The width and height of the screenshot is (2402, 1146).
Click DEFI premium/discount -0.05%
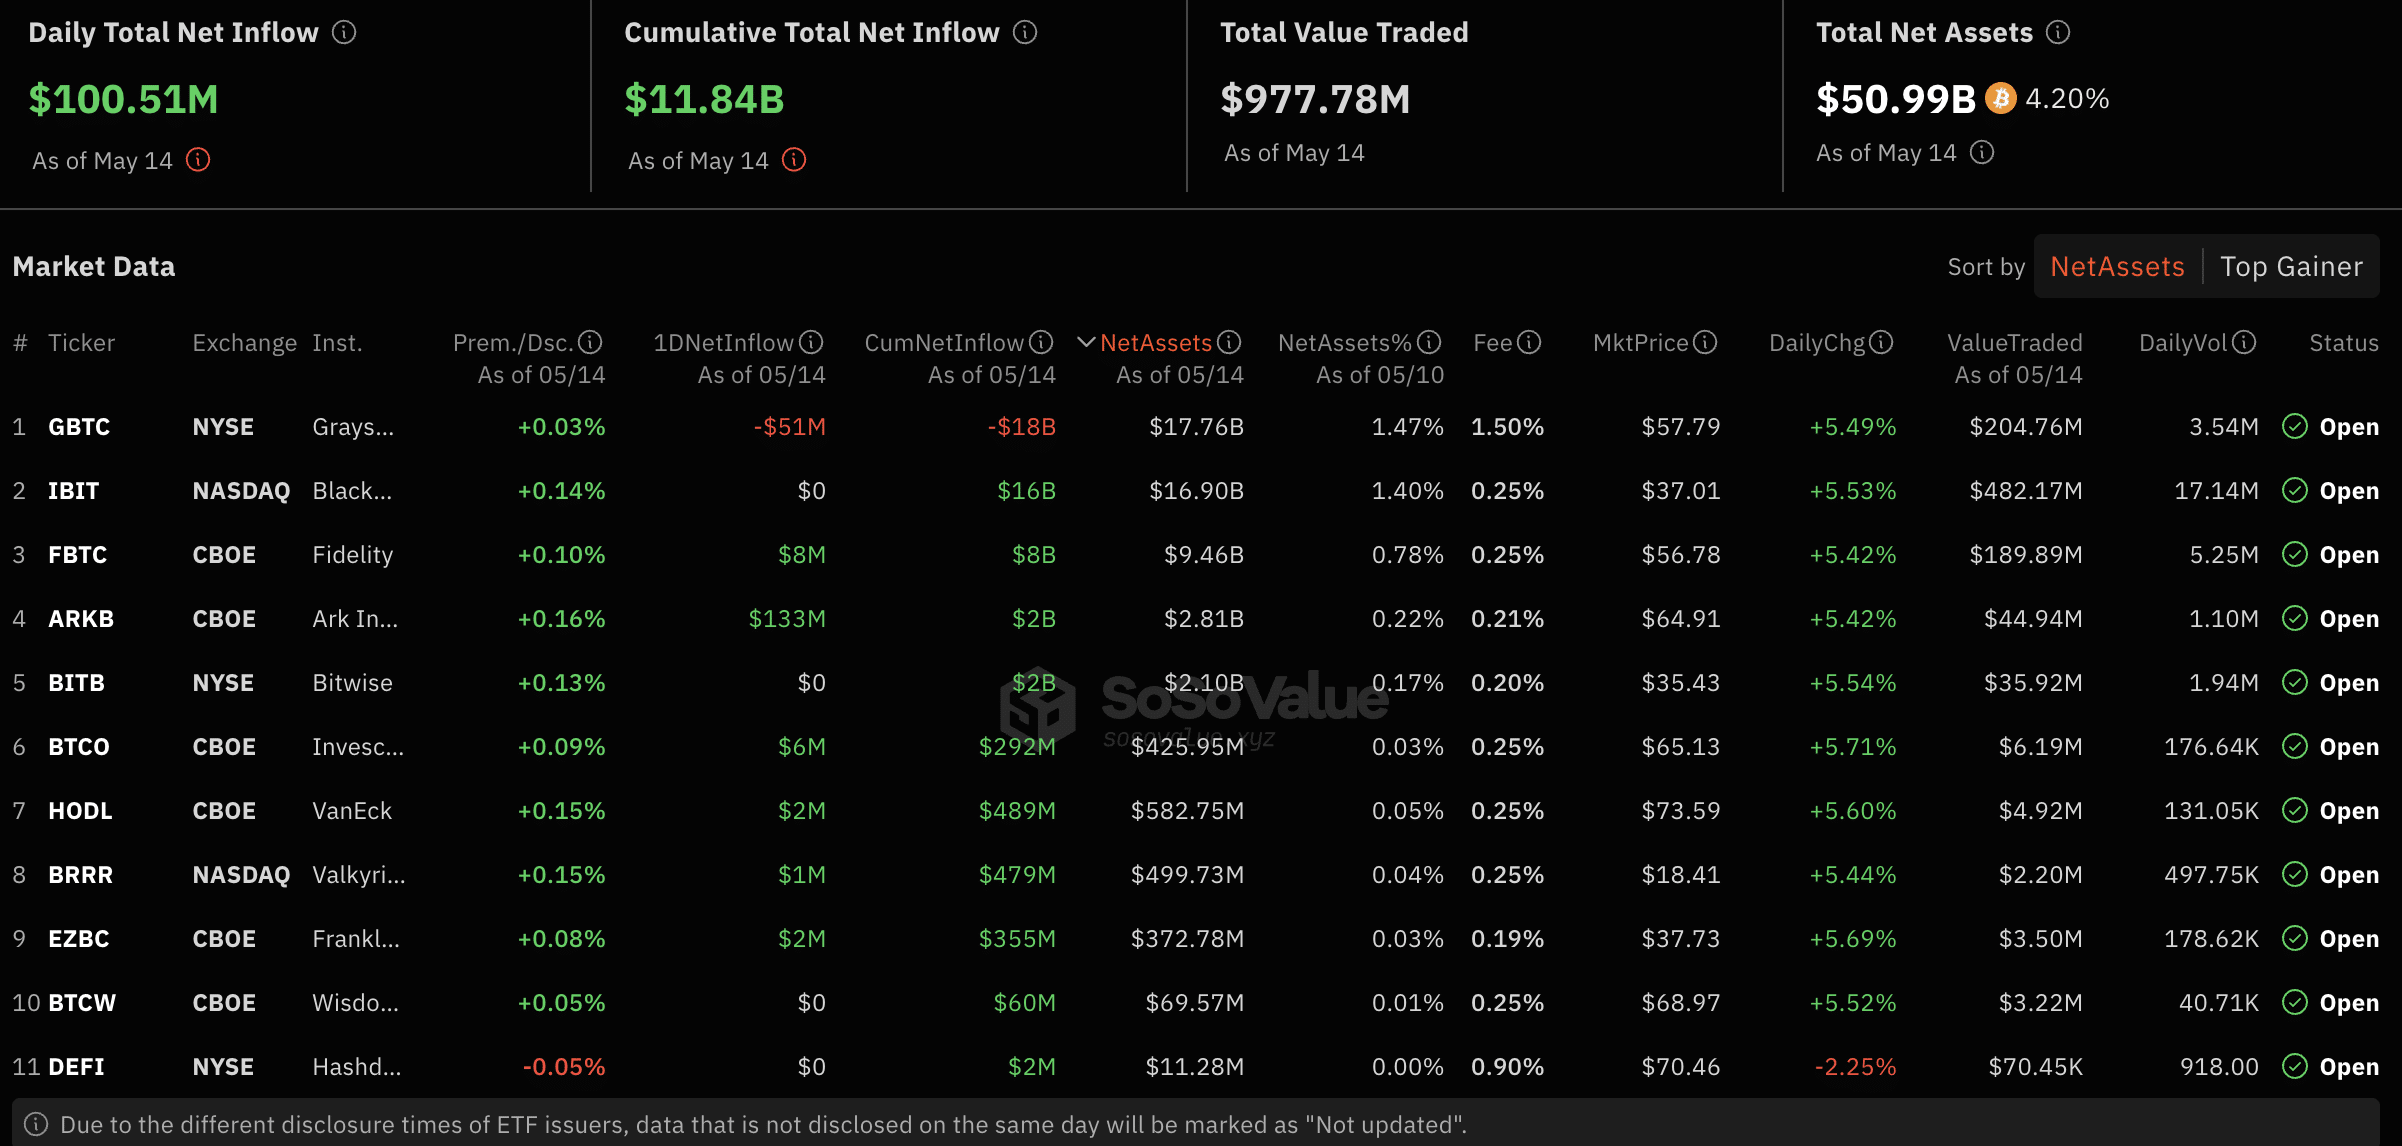coord(564,1067)
